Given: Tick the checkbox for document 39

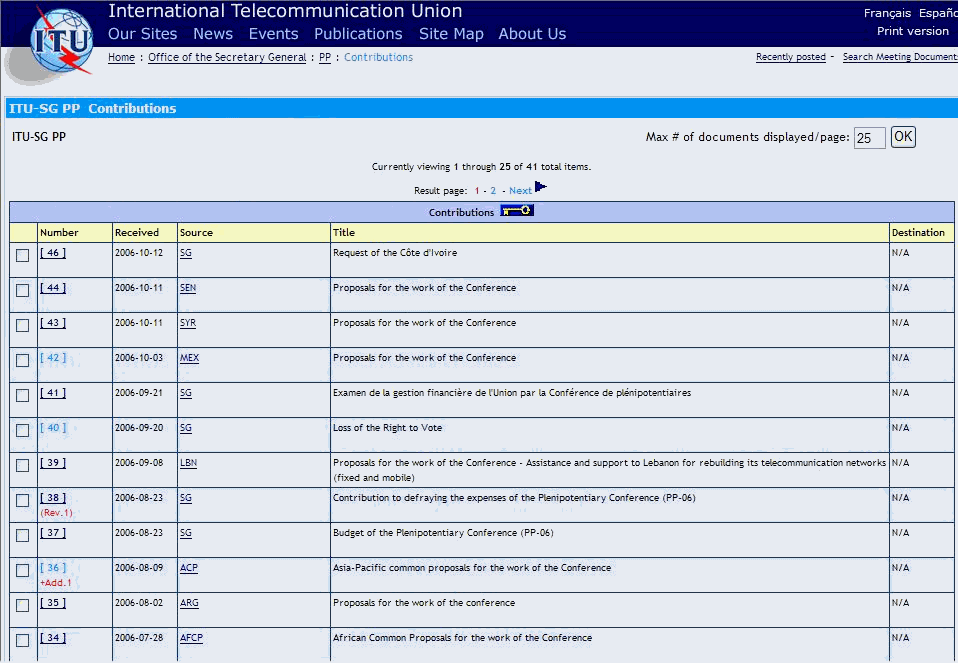Looking at the screenshot, I should point(23,466).
